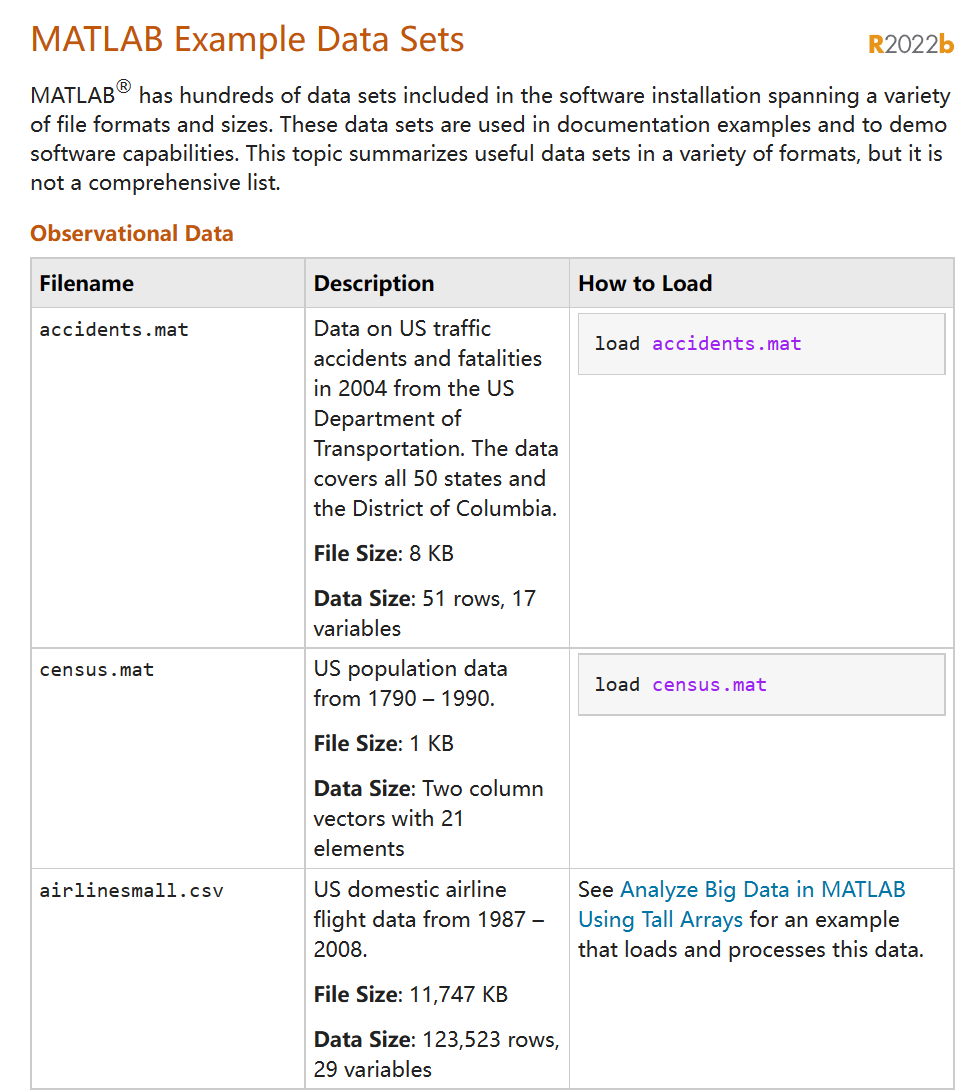Click the MATLAB Example Data Sets title
The width and height of the screenshot is (963, 1090).
(x=248, y=39)
